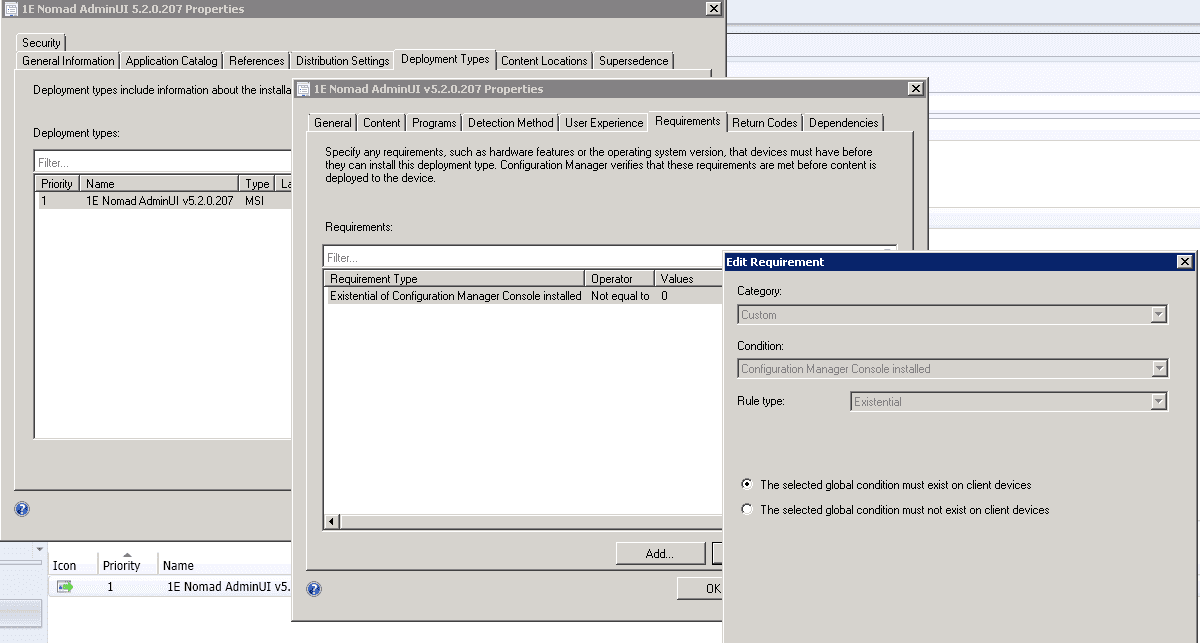This screenshot has width=1200, height=643.
Task: Sort requirements by Operator column
Action: tap(619, 279)
